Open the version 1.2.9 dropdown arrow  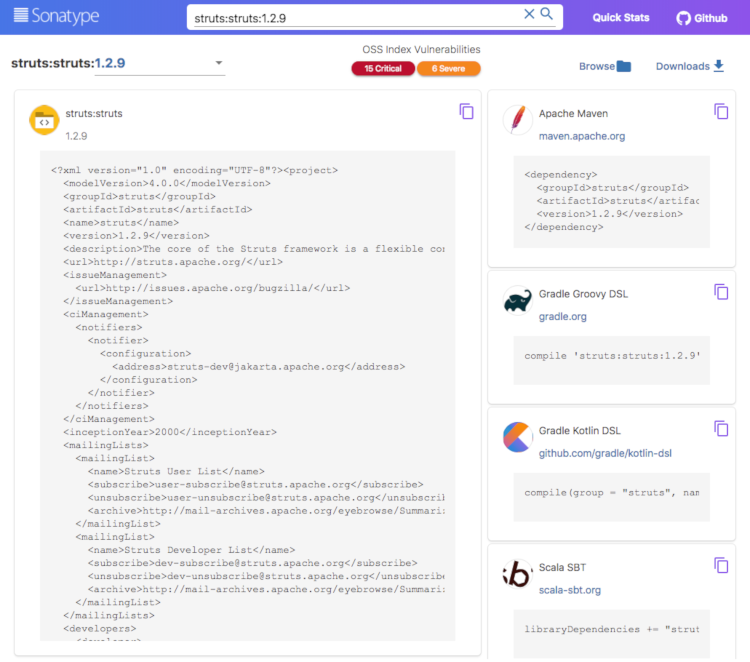click(x=219, y=63)
